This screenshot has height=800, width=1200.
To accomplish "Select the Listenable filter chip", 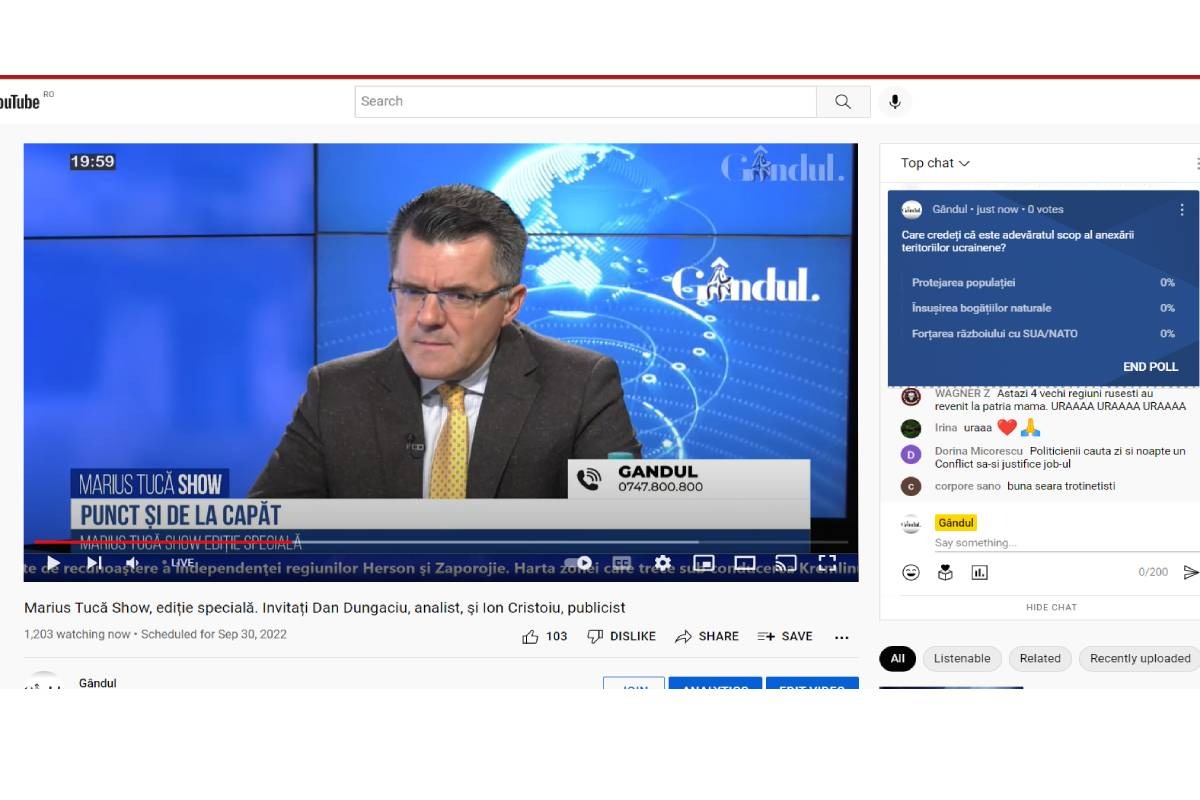I will (962, 659).
